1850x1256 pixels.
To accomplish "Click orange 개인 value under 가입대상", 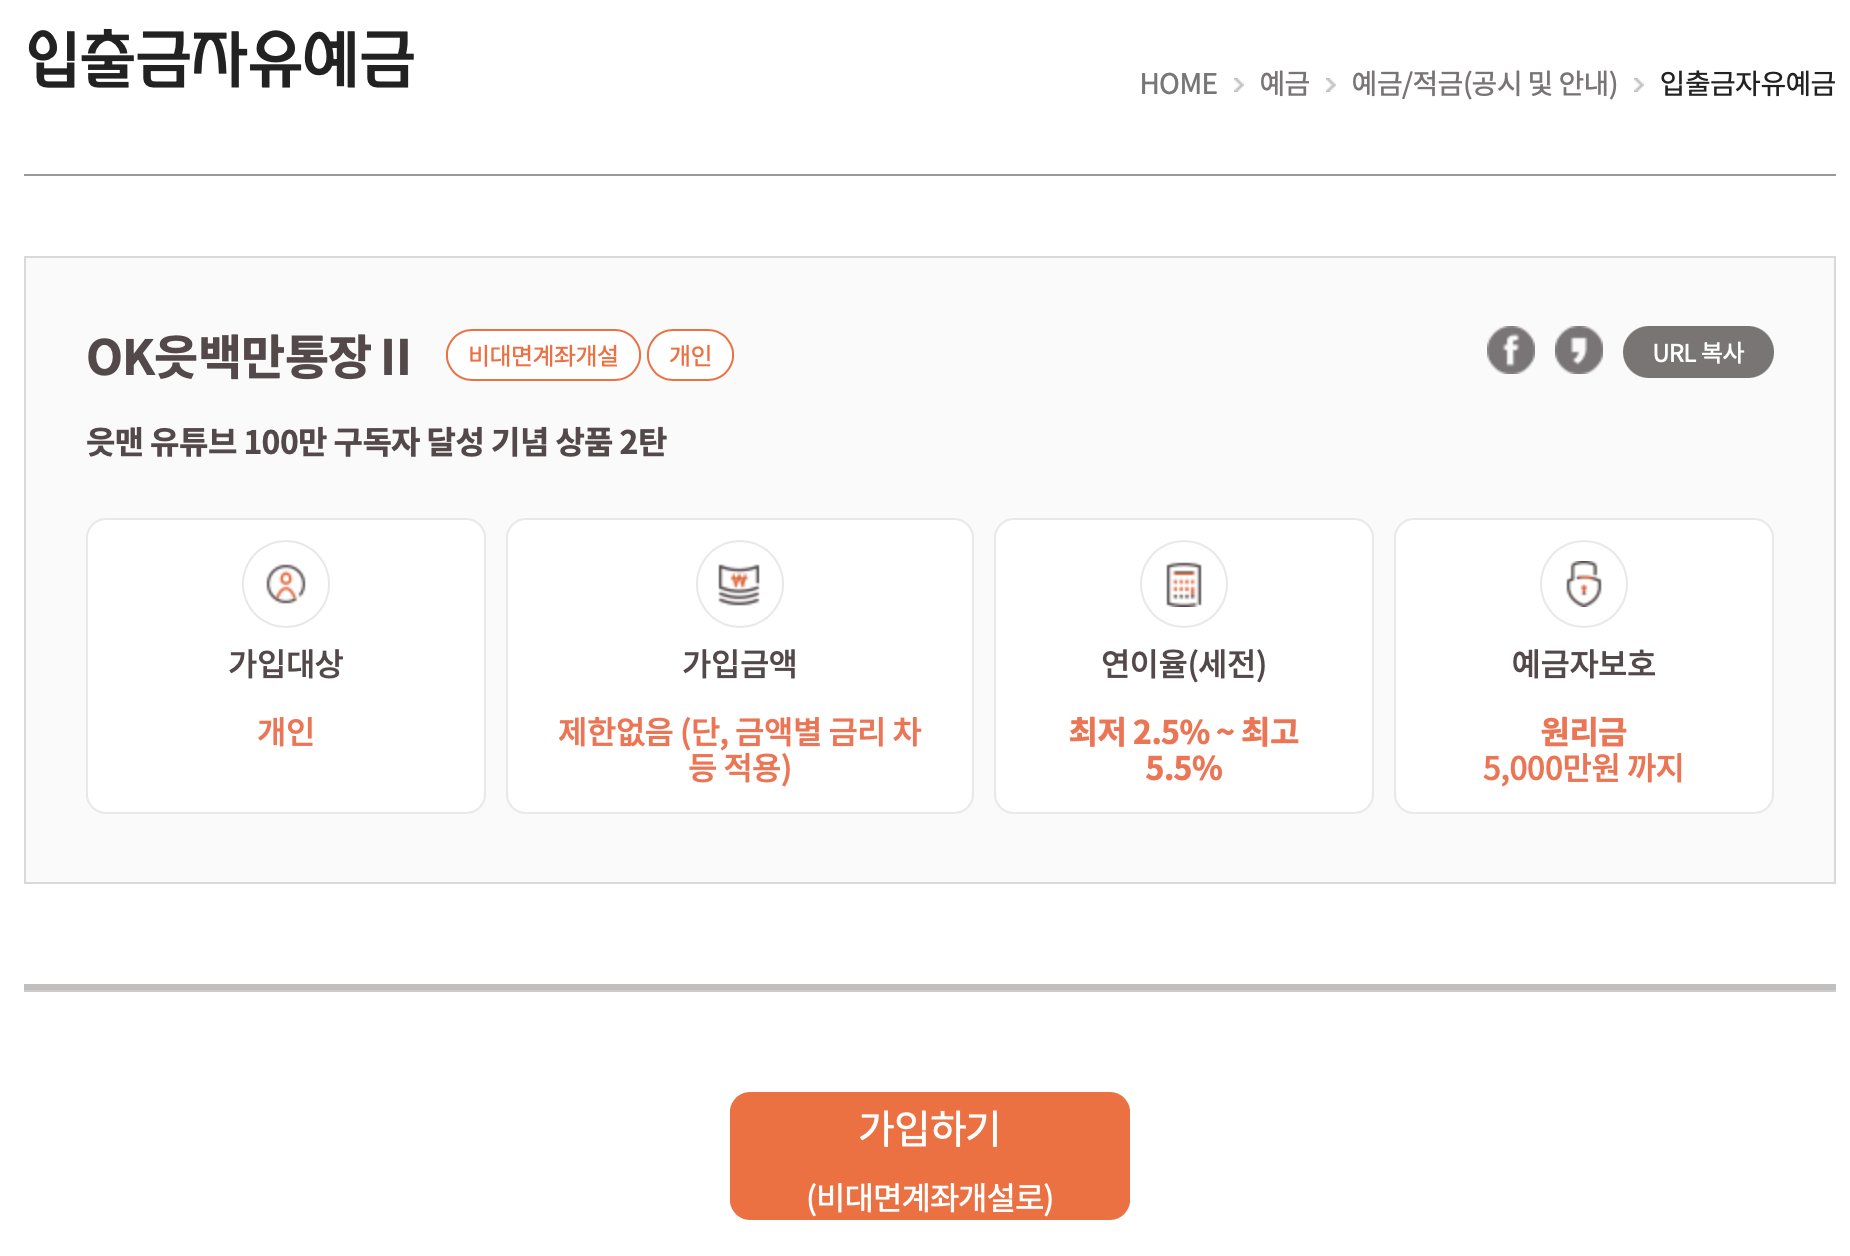I will click(286, 731).
